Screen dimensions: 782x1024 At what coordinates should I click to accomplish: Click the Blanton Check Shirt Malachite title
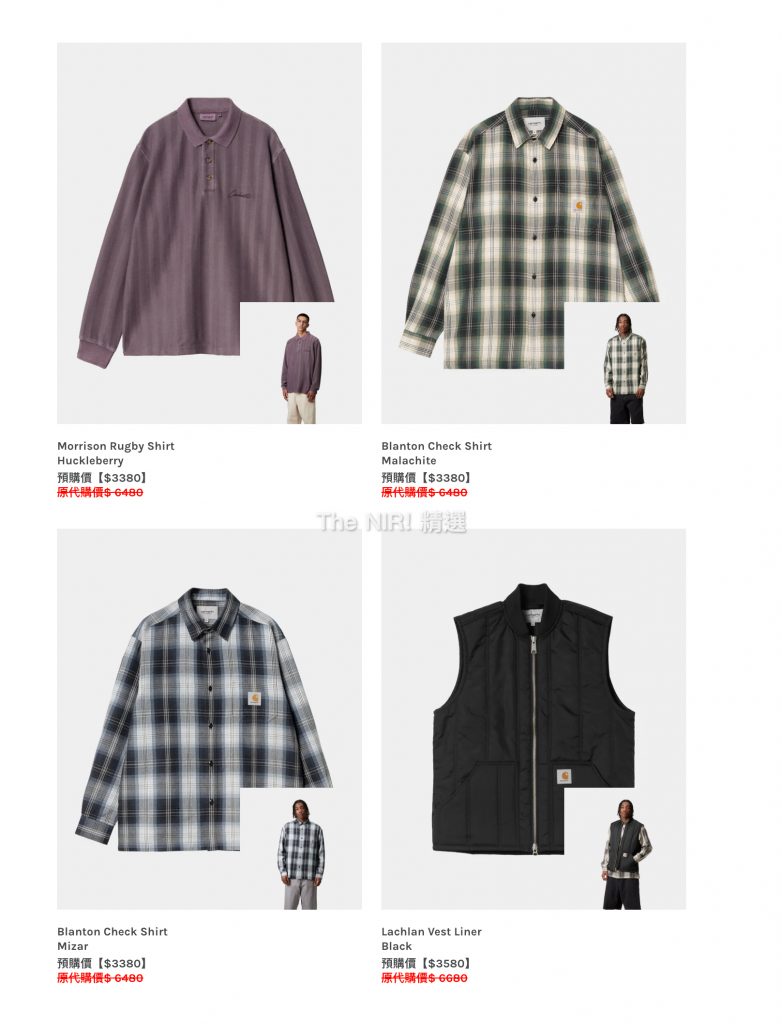[x=436, y=446]
